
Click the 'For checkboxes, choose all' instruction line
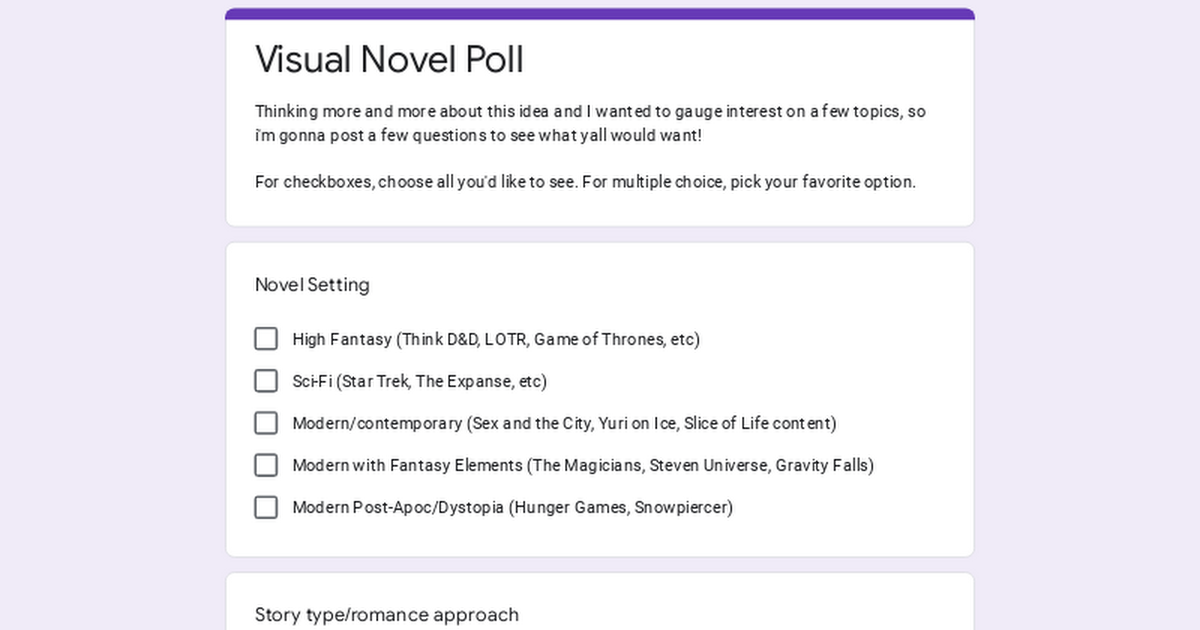click(x=585, y=182)
